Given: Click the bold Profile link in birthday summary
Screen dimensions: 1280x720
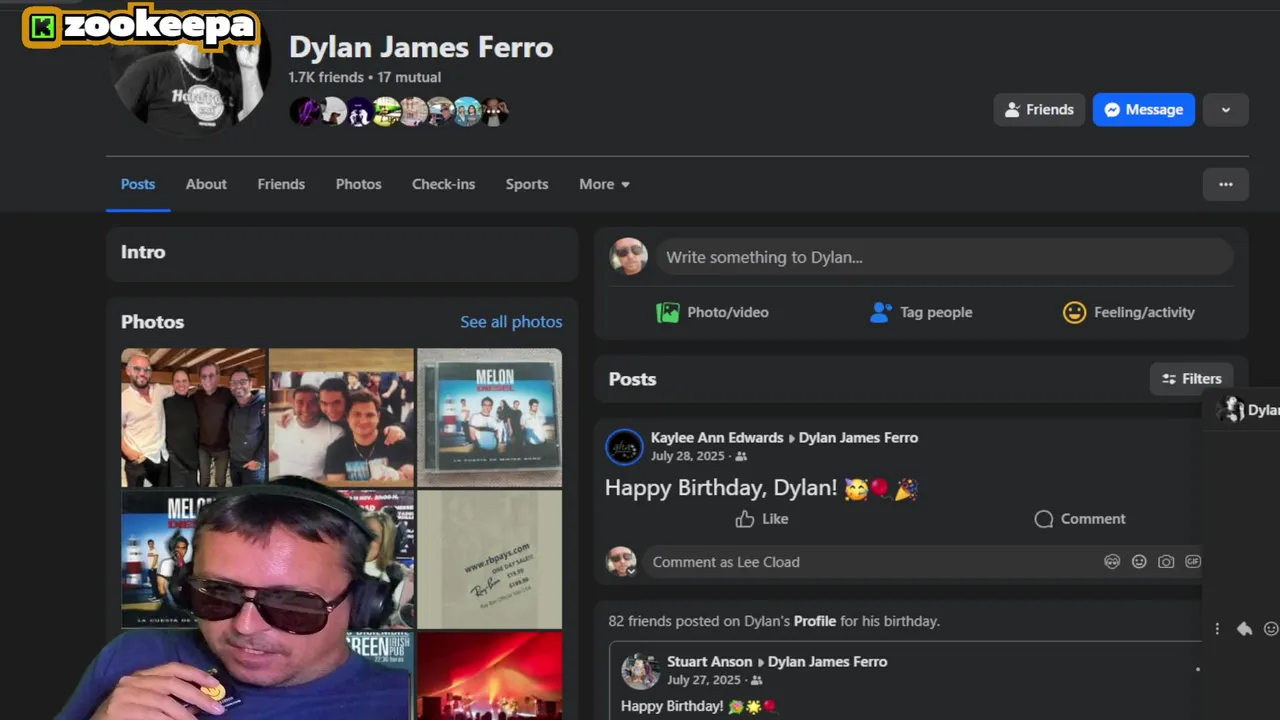Looking at the screenshot, I should [815, 621].
